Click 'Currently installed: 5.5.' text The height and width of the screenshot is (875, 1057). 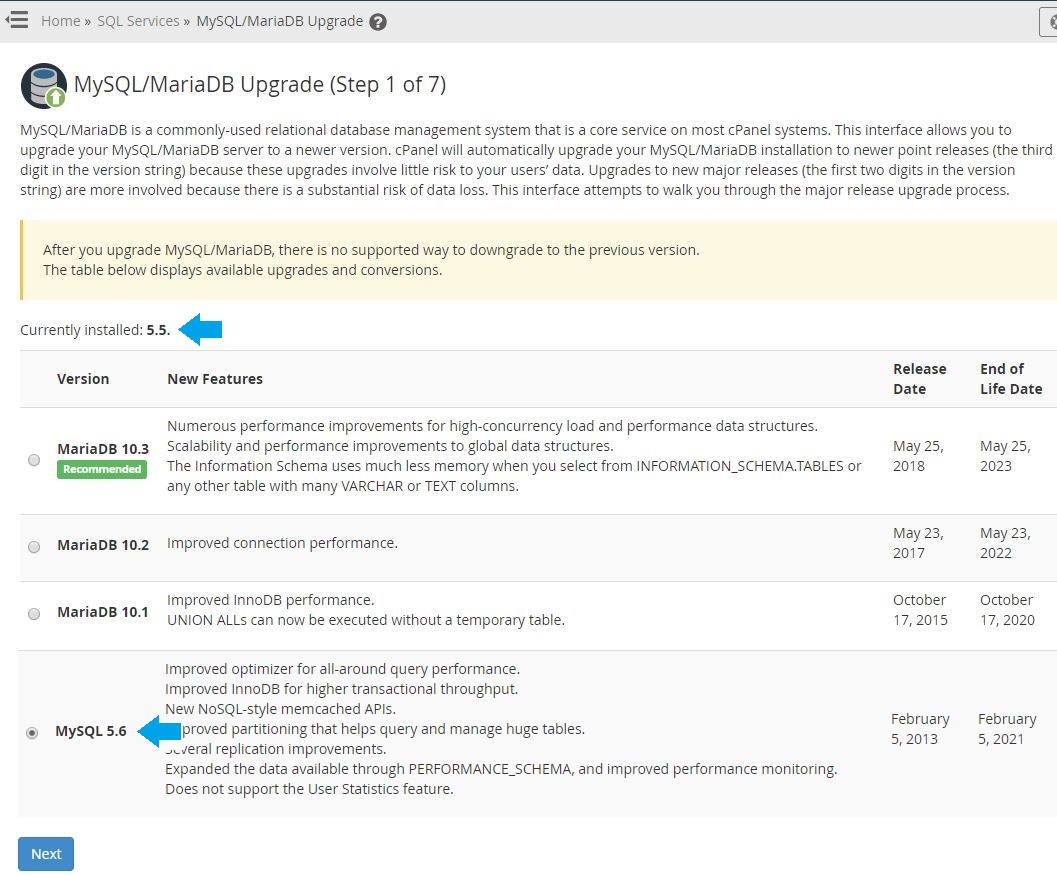point(95,330)
